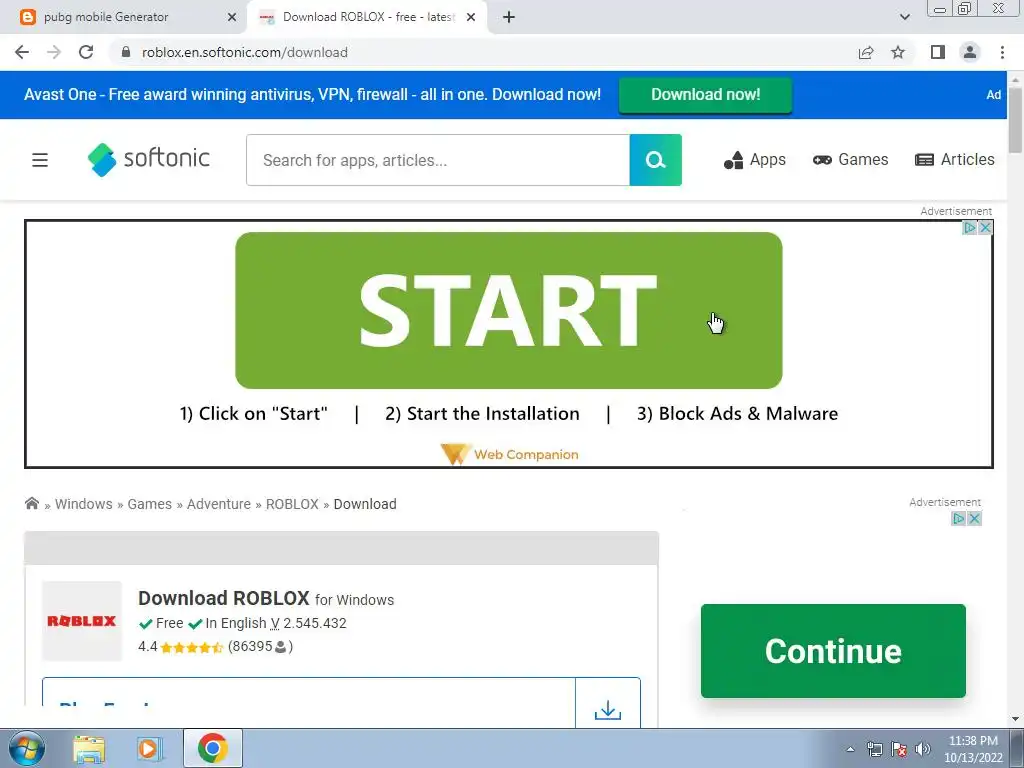The image size is (1024, 768).
Task: Click the scrollbar down arrow
Action: pos(1015,719)
